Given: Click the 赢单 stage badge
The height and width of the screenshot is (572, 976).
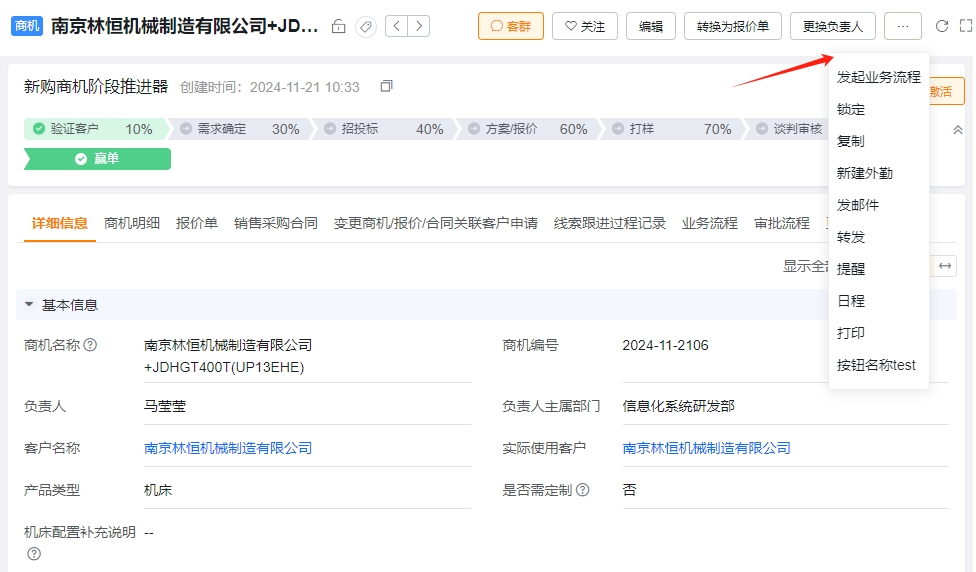Looking at the screenshot, I should [98, 159].
